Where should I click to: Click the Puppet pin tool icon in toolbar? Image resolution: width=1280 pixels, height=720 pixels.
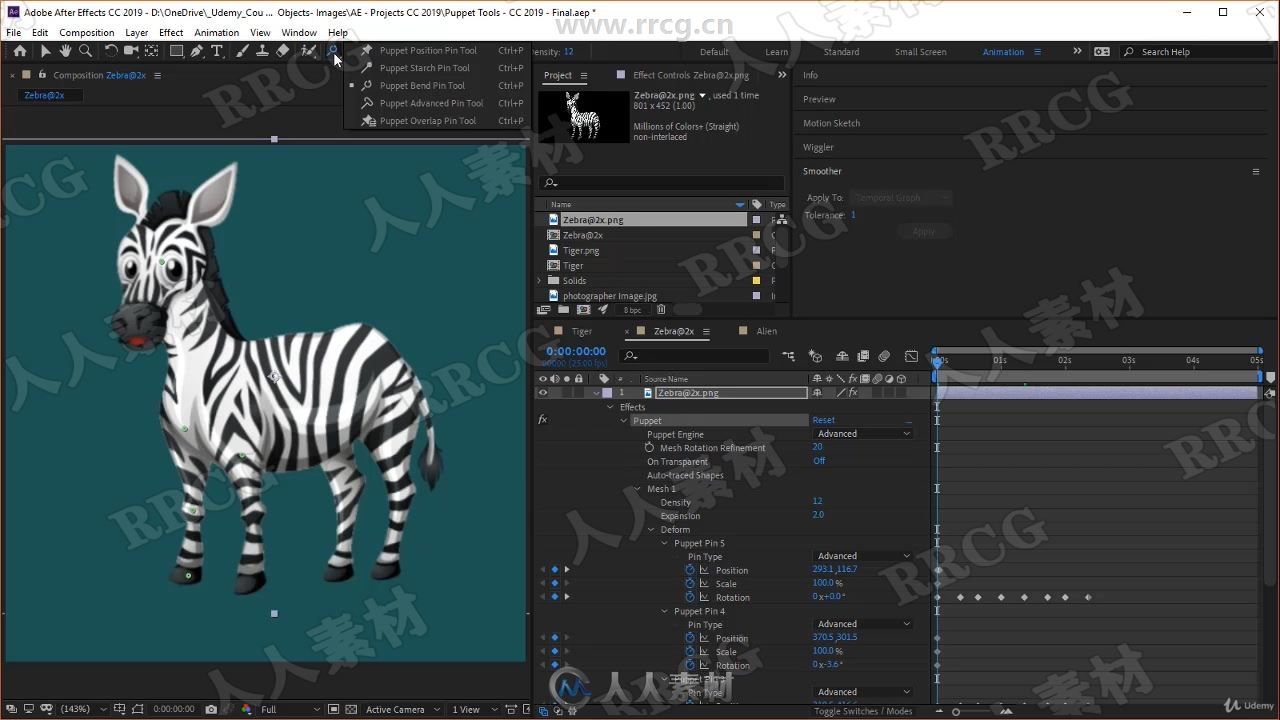point(331,50)
